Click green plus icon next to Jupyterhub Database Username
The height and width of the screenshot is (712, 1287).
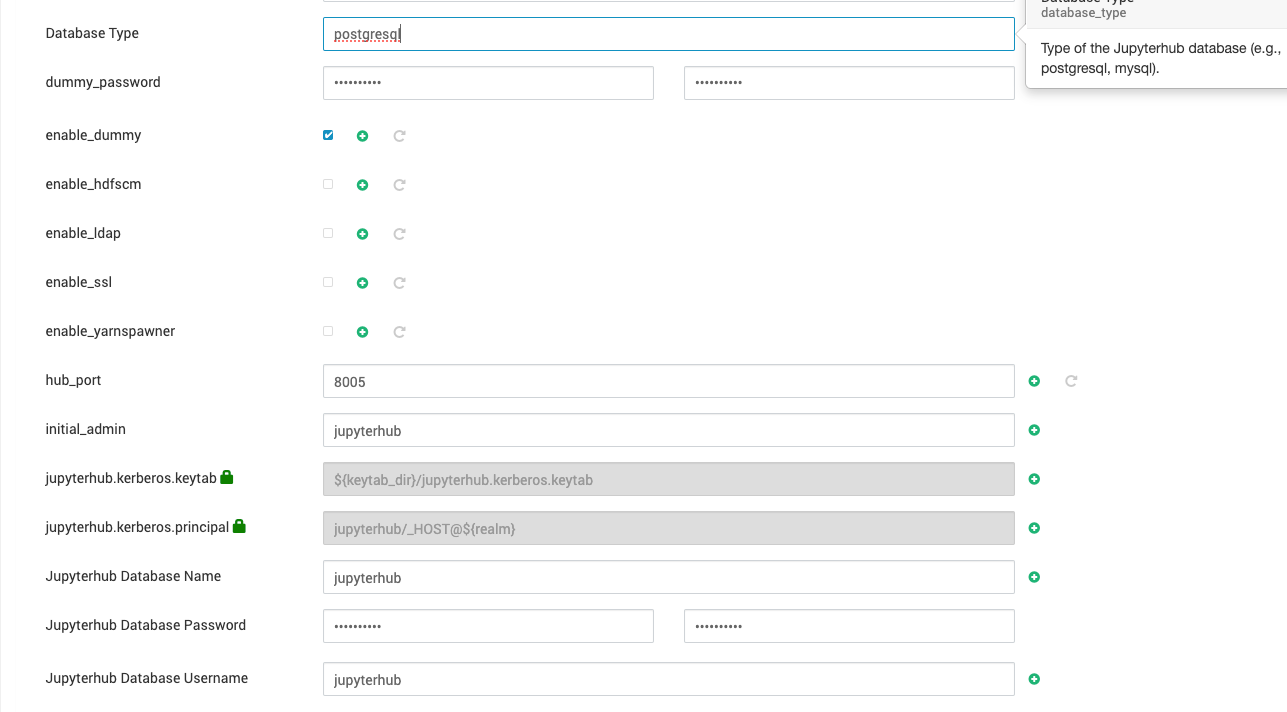[x=1034, y=679]
